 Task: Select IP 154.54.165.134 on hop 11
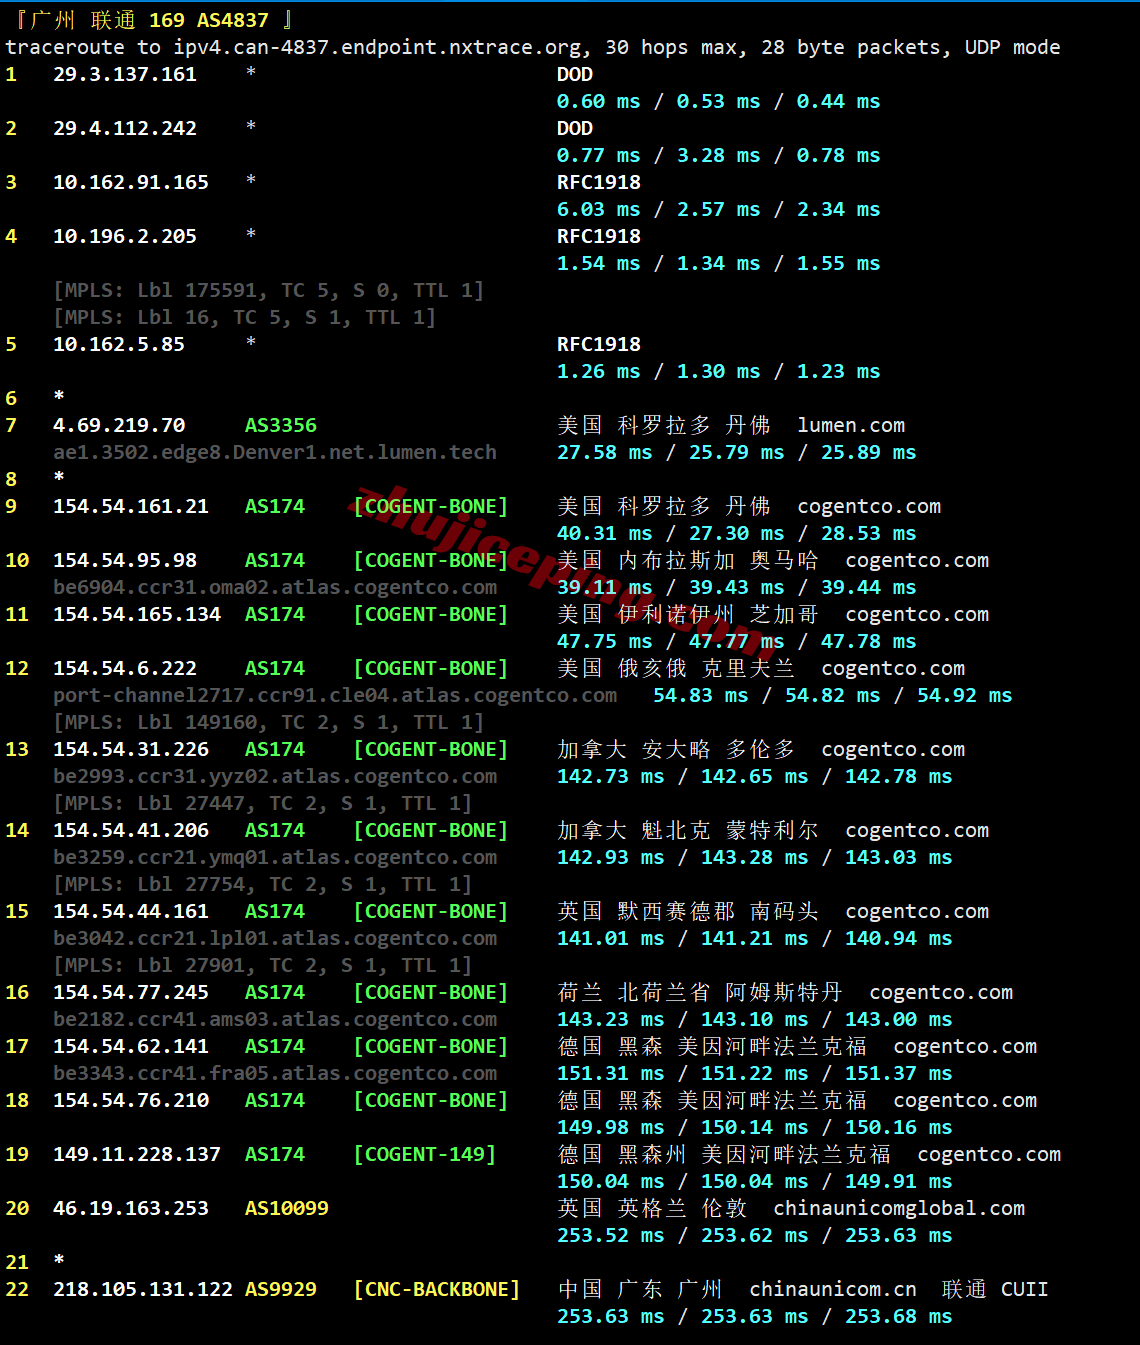coord(137,614)
